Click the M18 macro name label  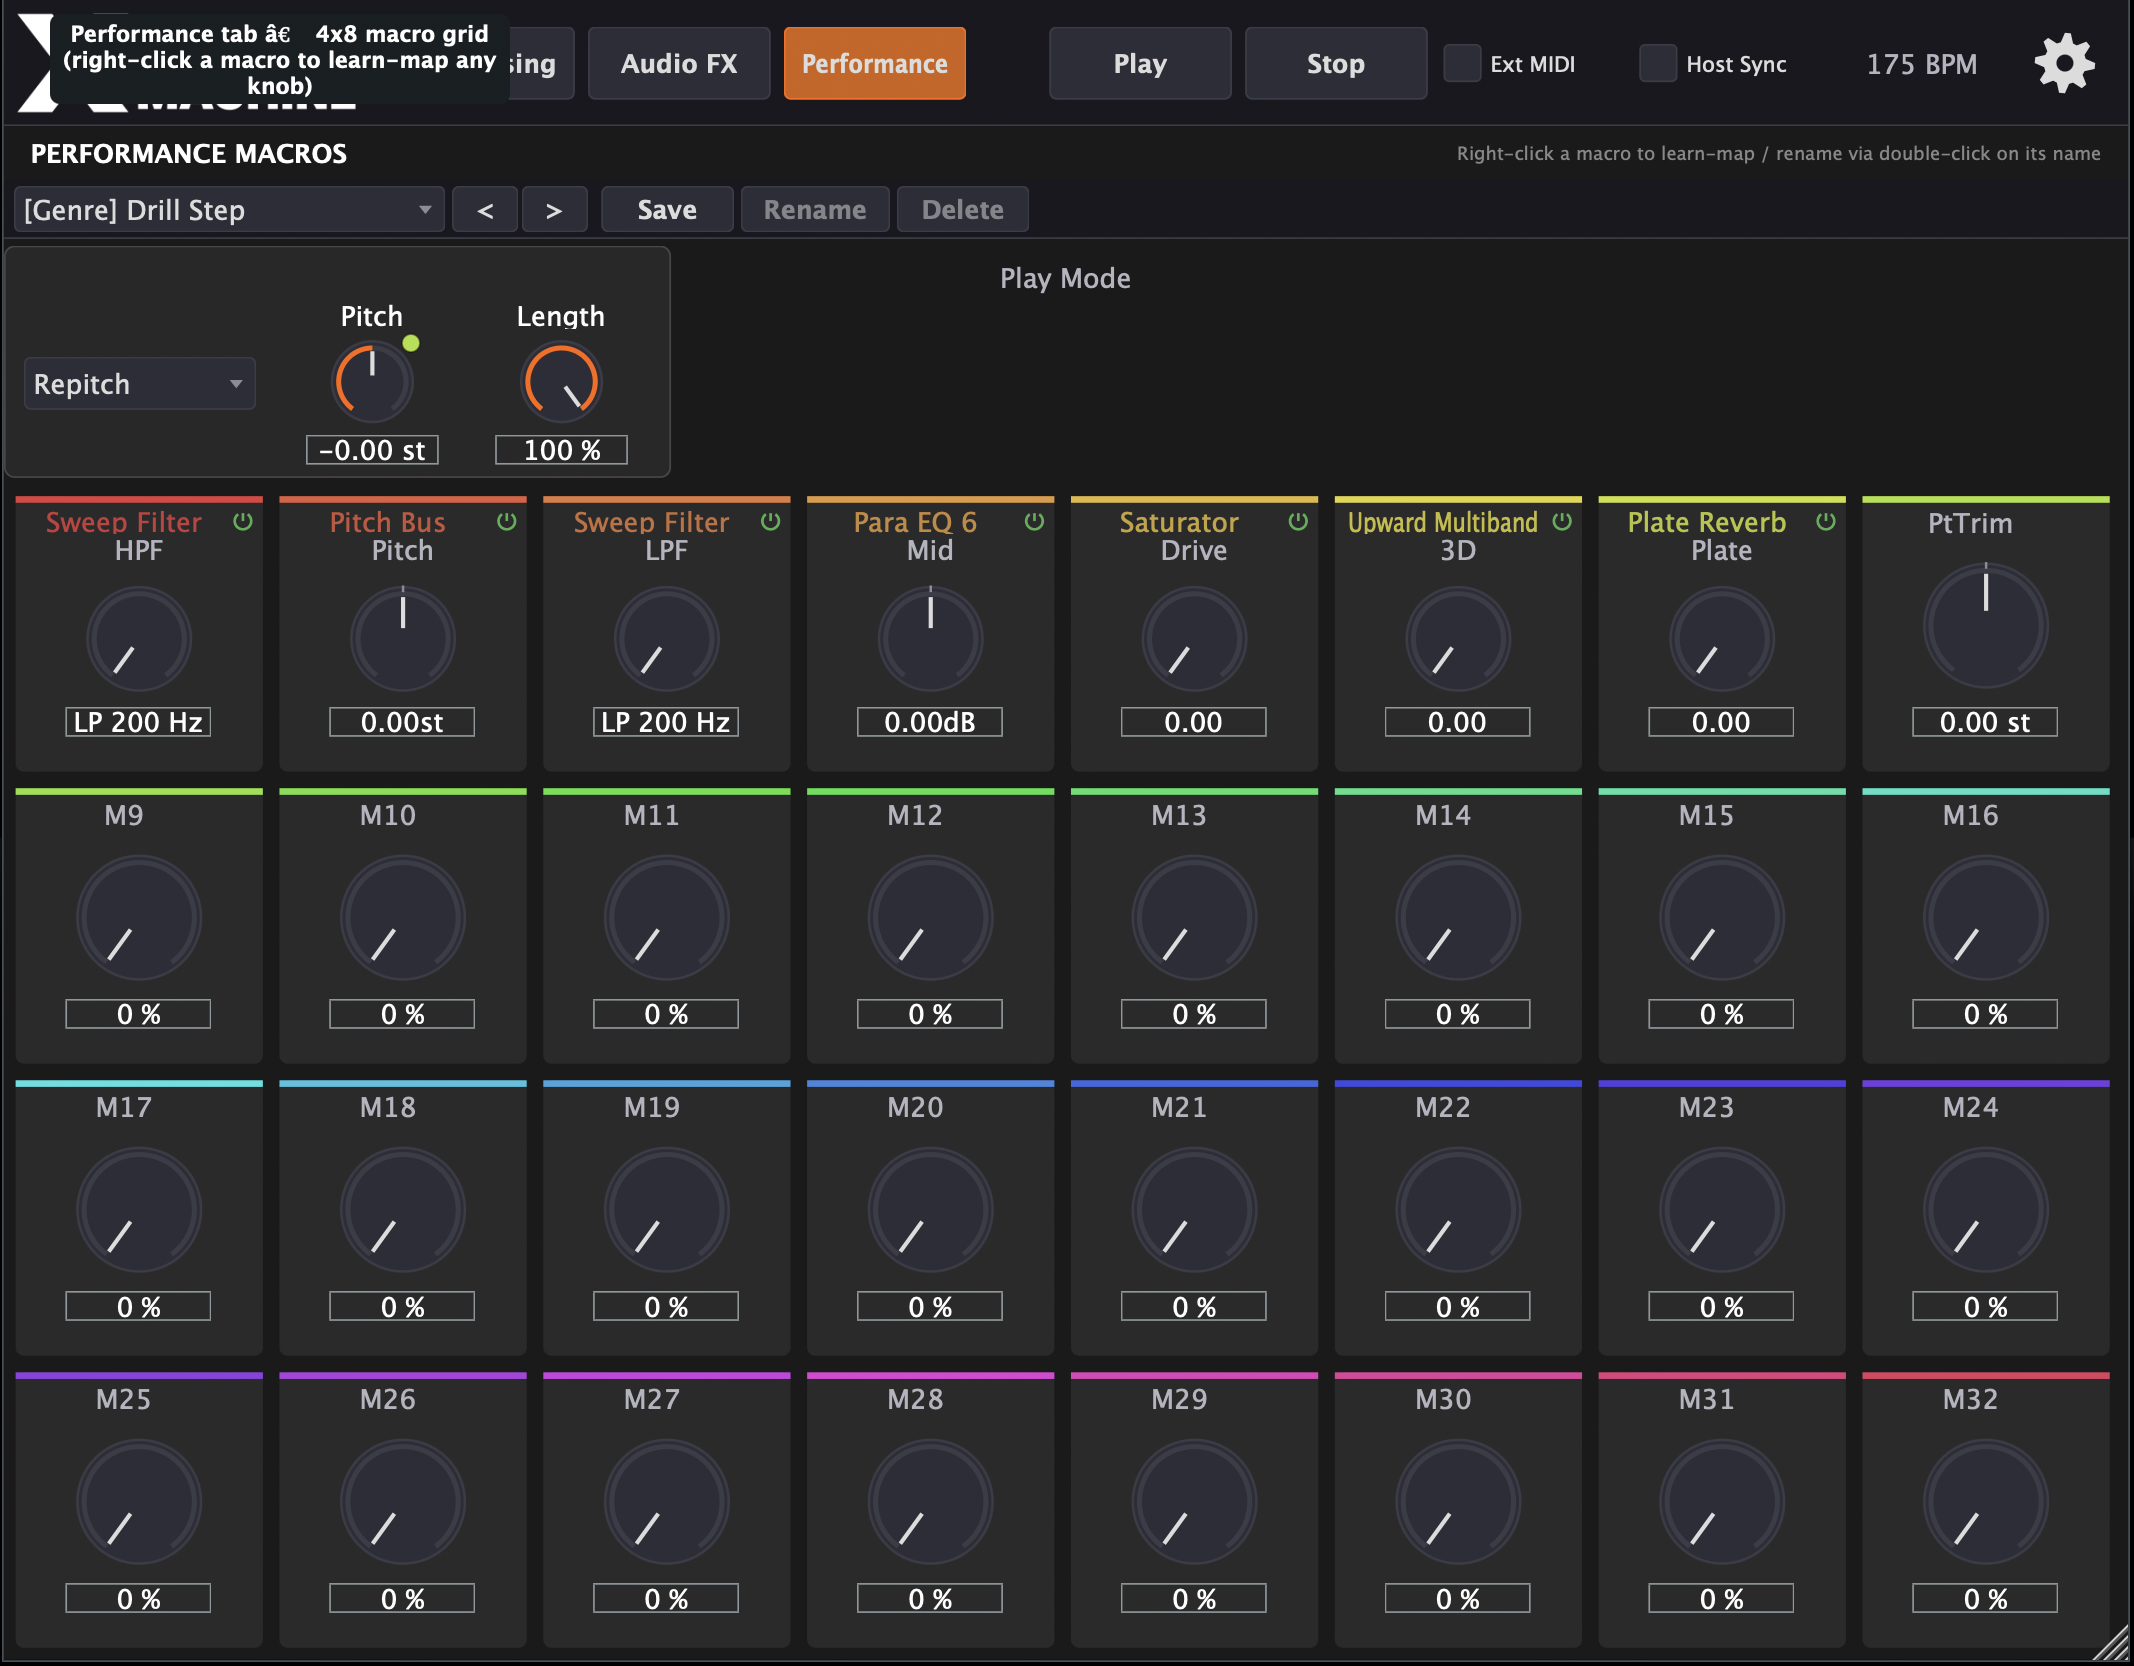pos(388,1107)
